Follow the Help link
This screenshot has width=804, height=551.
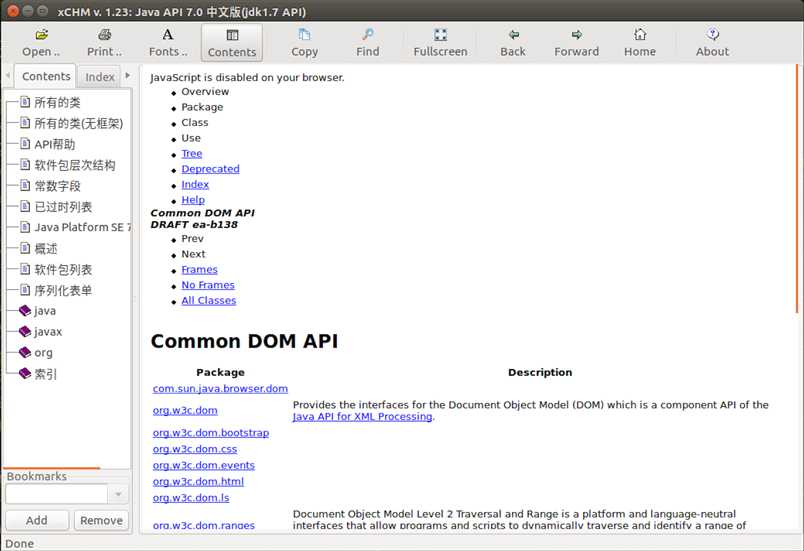pyautogui.click(x=193, y=200)
